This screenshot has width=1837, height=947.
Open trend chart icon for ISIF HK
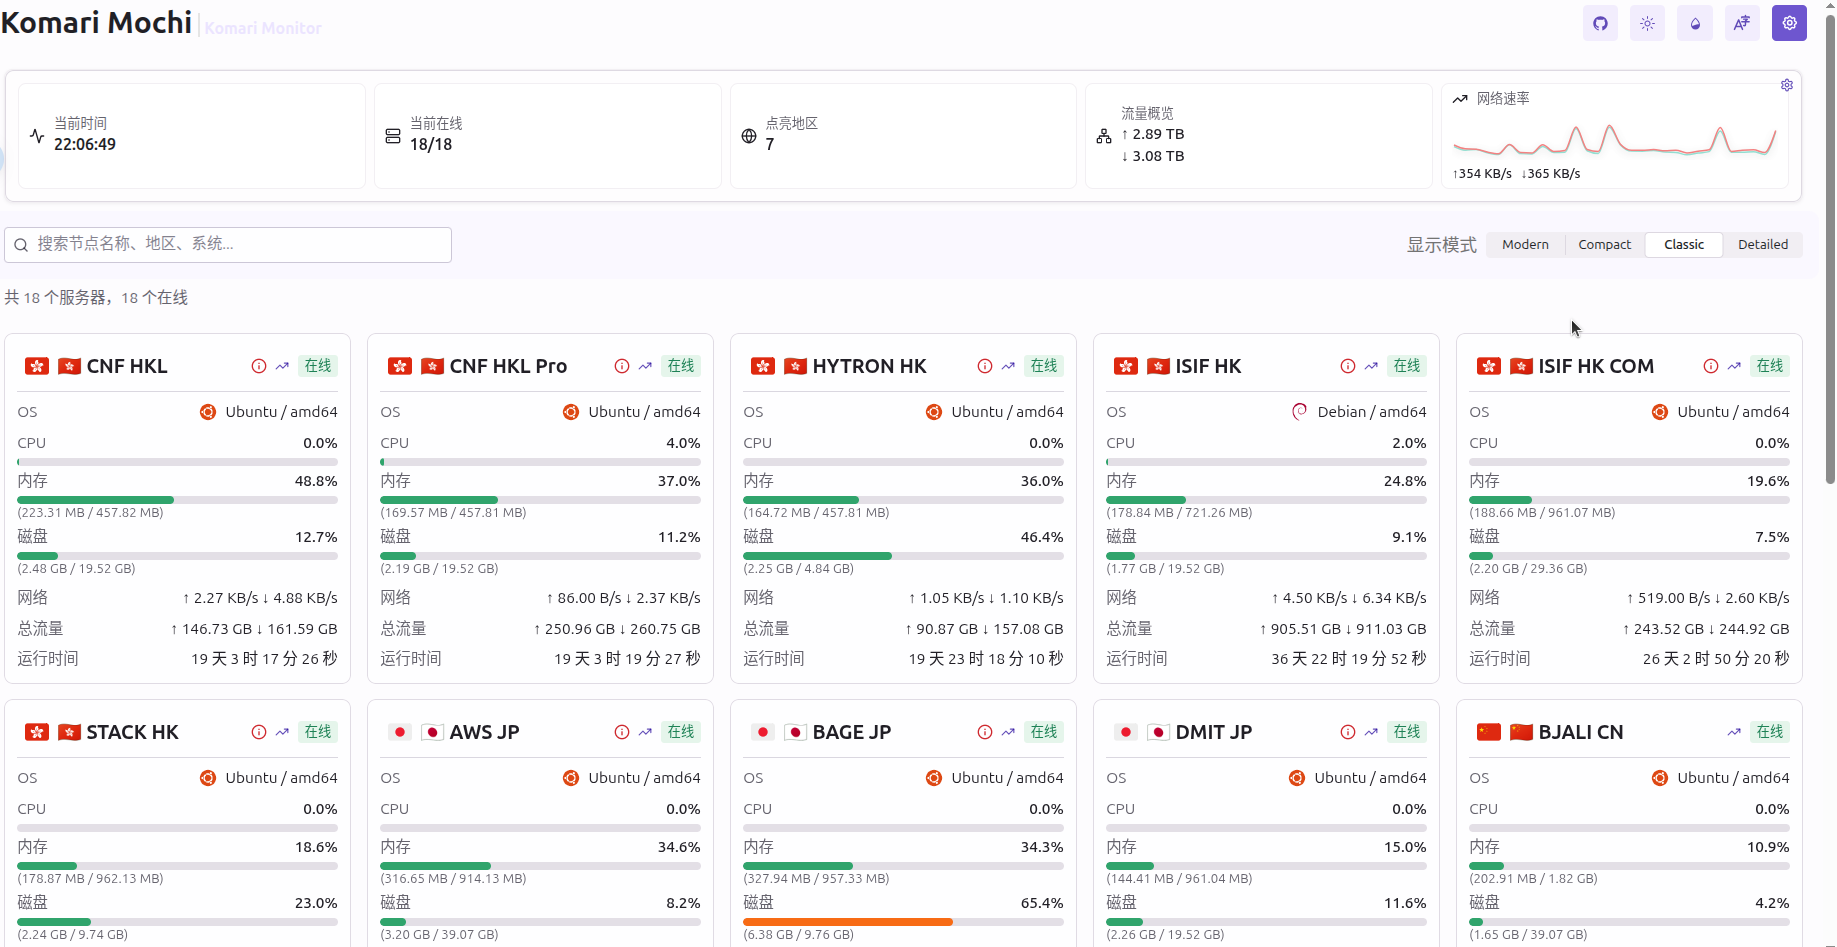[1371, 366]
